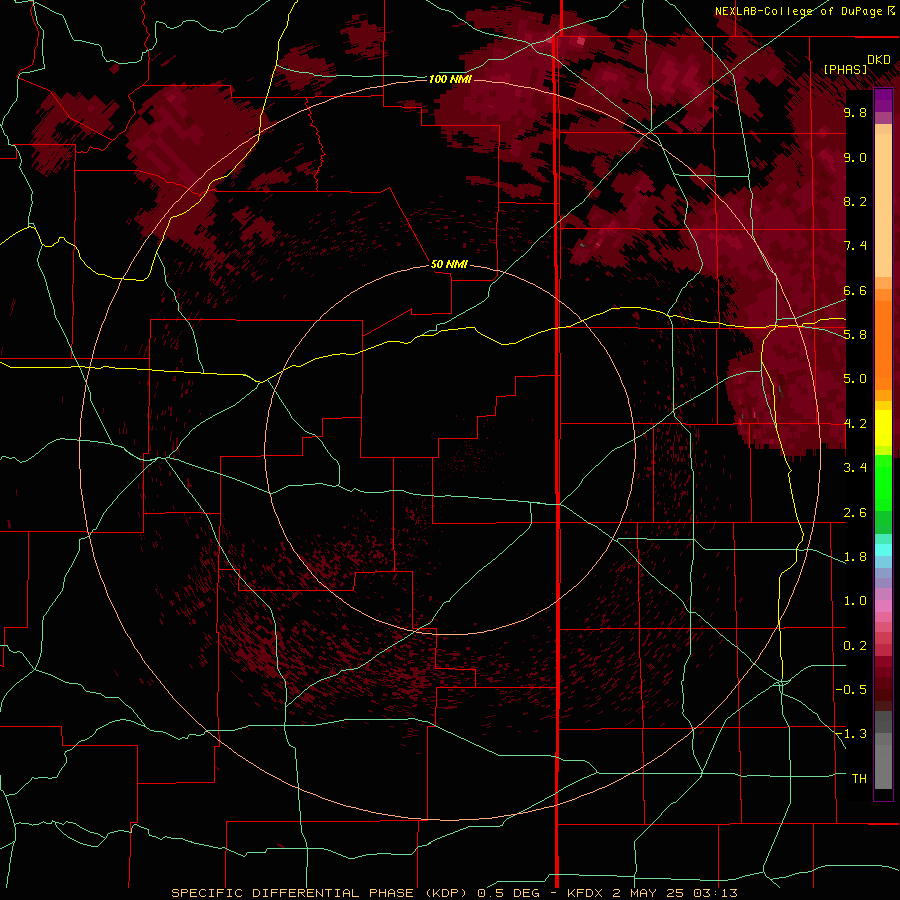The width and height of the screenshot is (900, 900).
Task: Click the 9.8 value on color scale
Action: coord(855,112)
